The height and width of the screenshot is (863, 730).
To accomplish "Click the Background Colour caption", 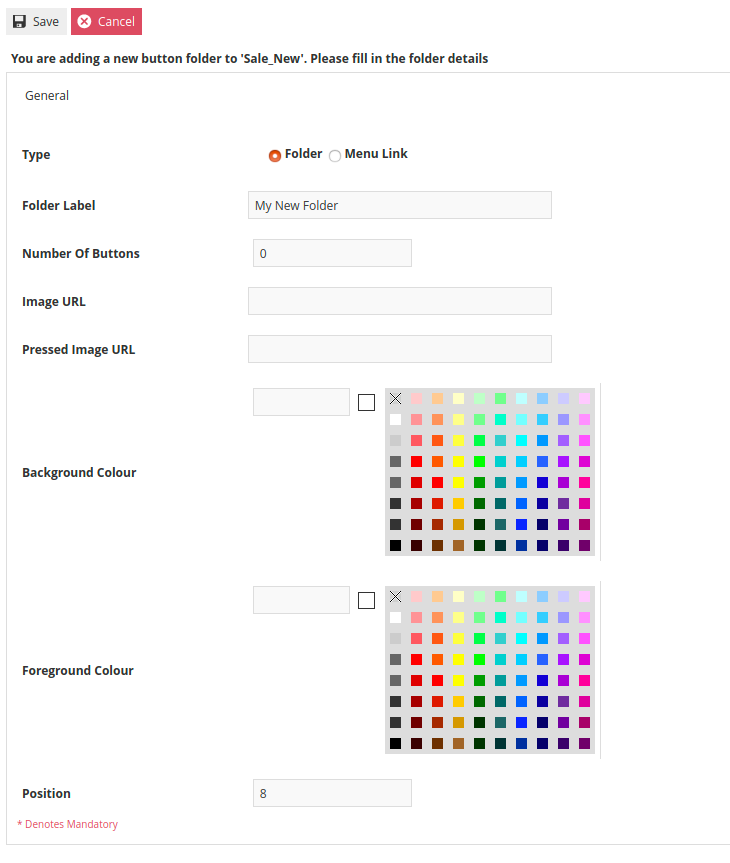I will (x=79, y=473).
